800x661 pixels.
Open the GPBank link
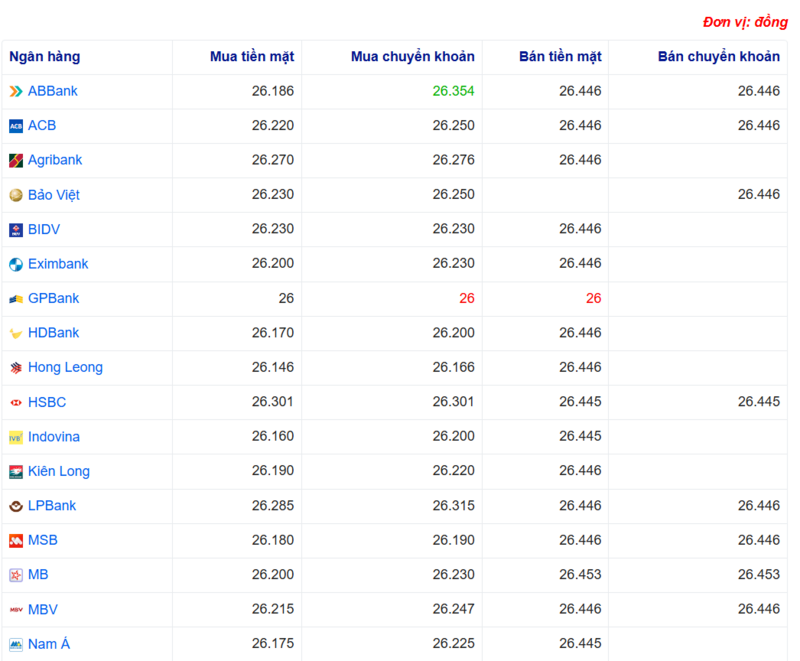53,298
